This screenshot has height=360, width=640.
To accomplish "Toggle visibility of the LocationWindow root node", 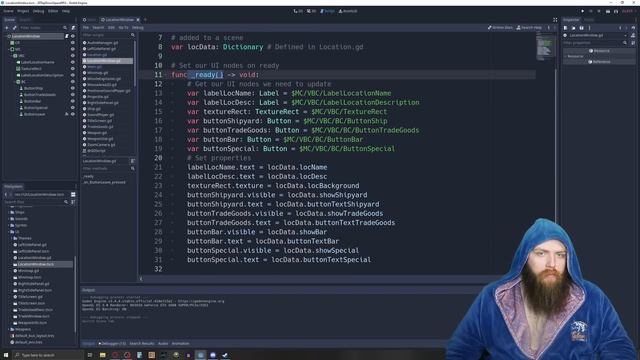I will pos(73,36).
